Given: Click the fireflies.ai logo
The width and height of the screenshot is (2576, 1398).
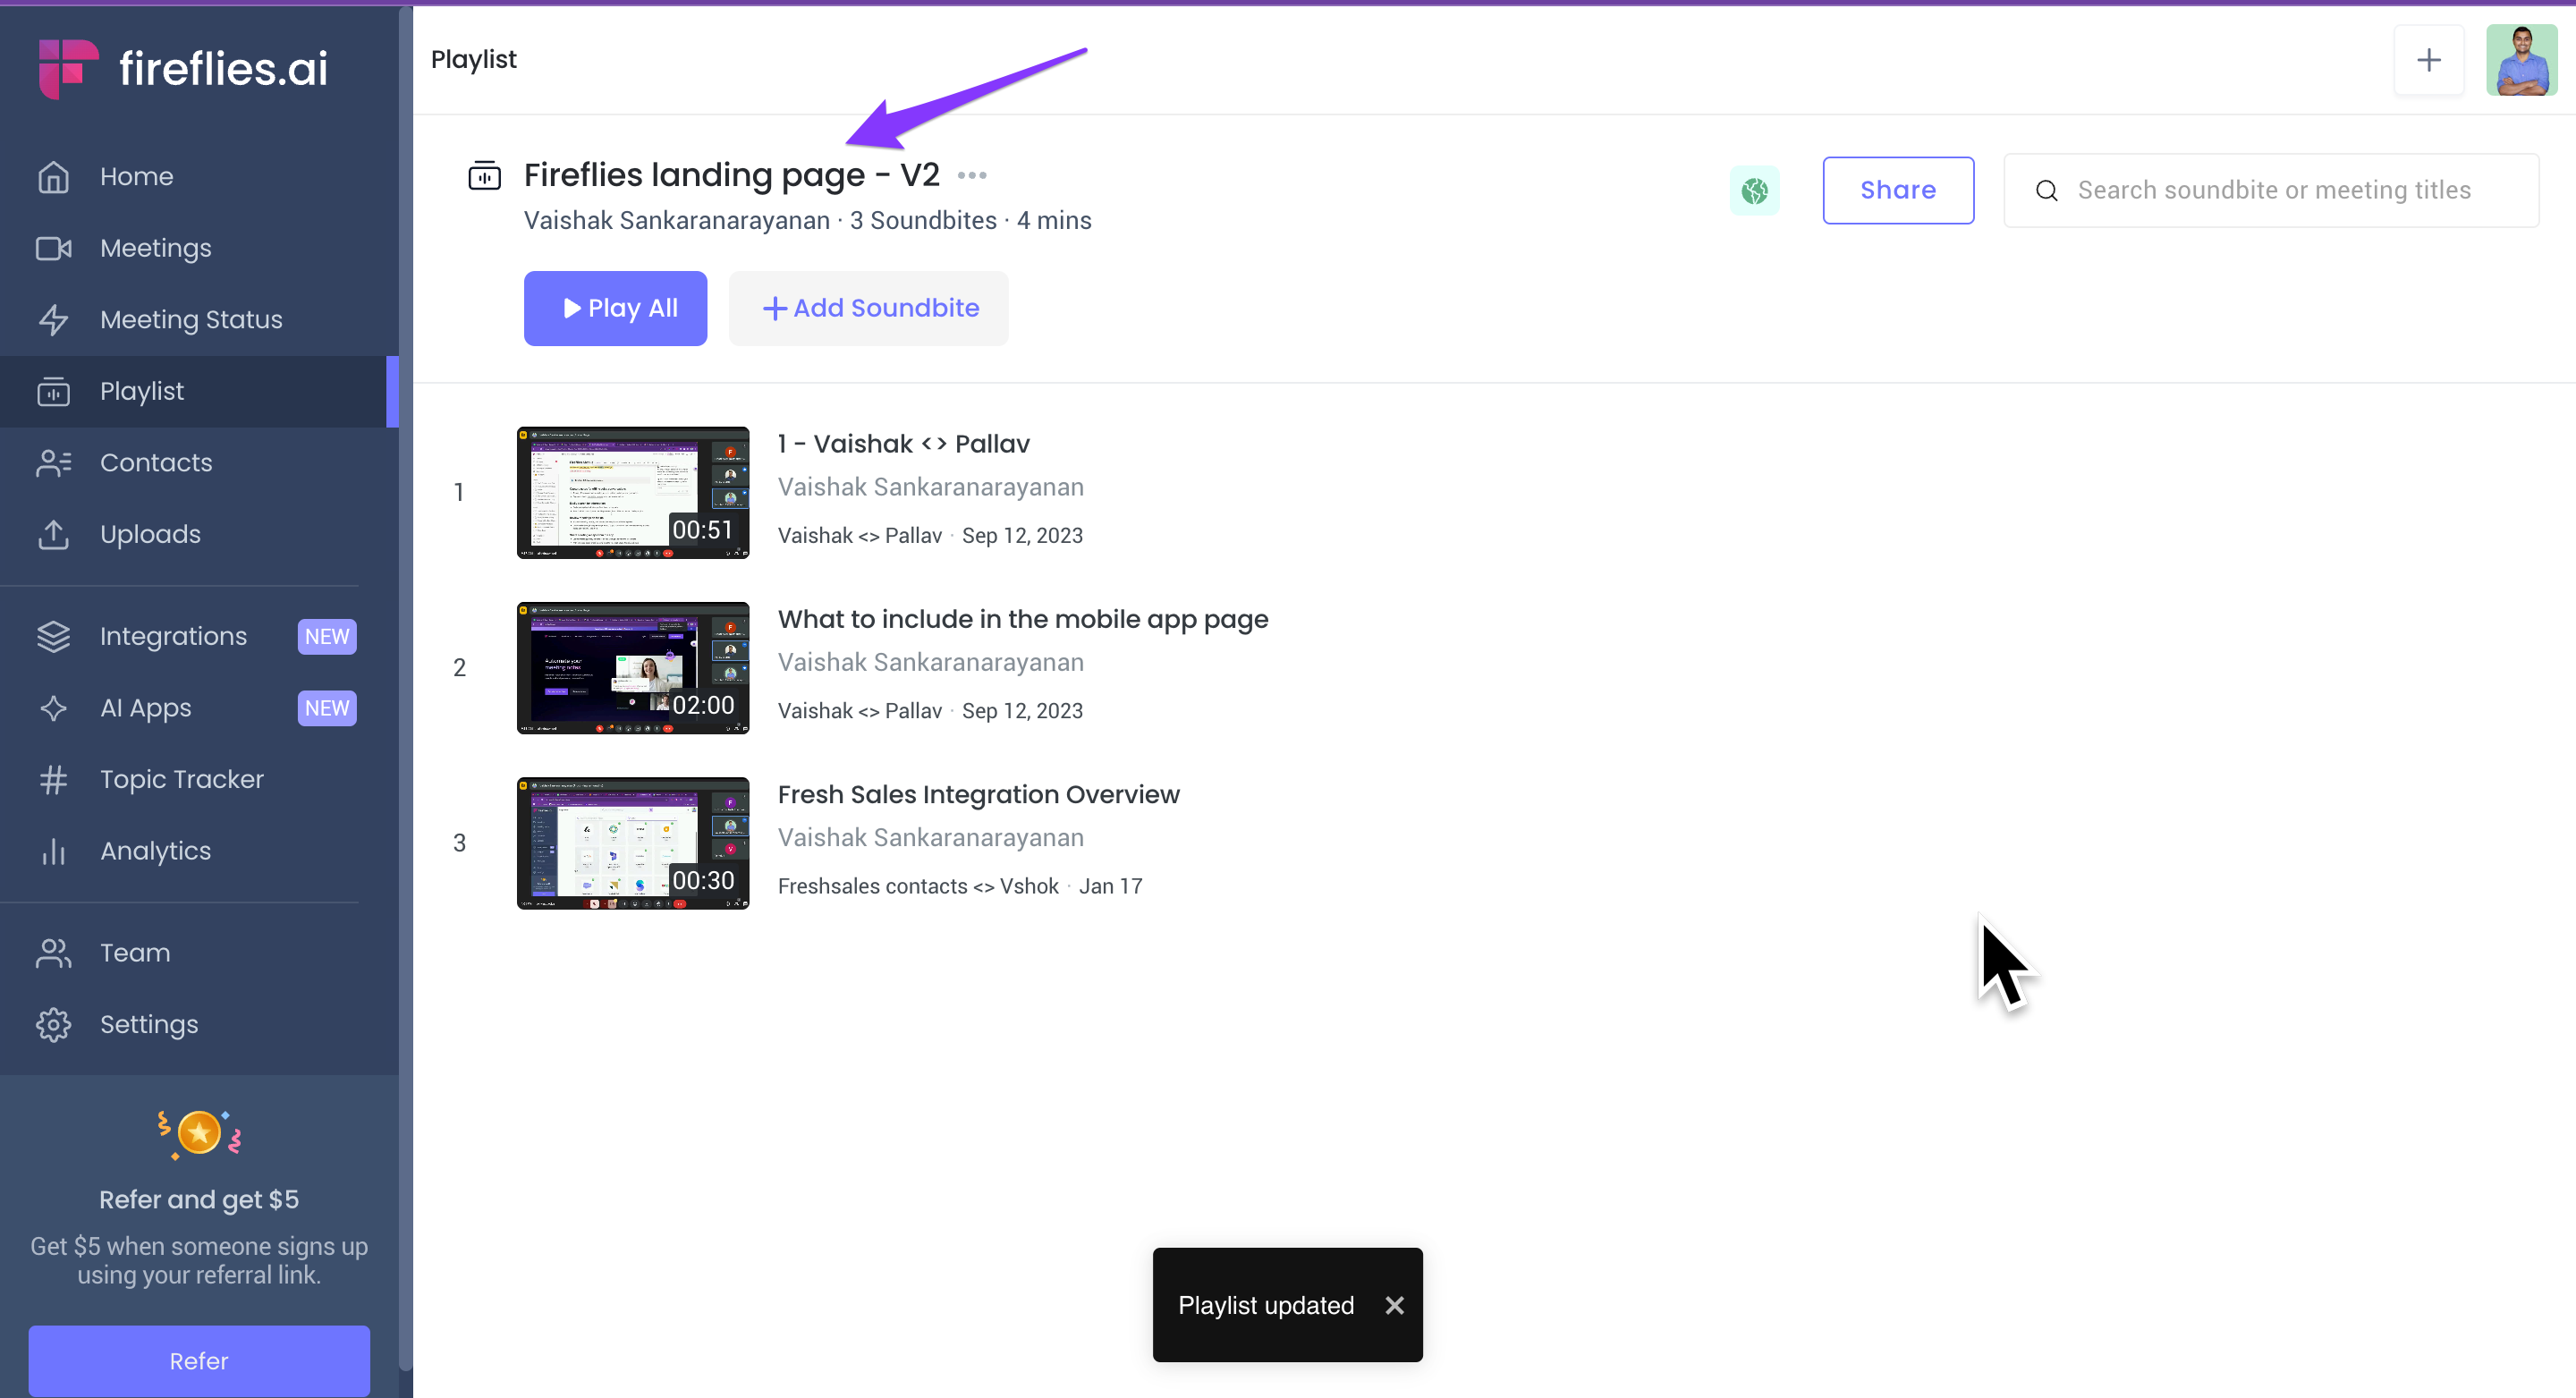Looking at the screenshot, I should (x=183, y=68).
